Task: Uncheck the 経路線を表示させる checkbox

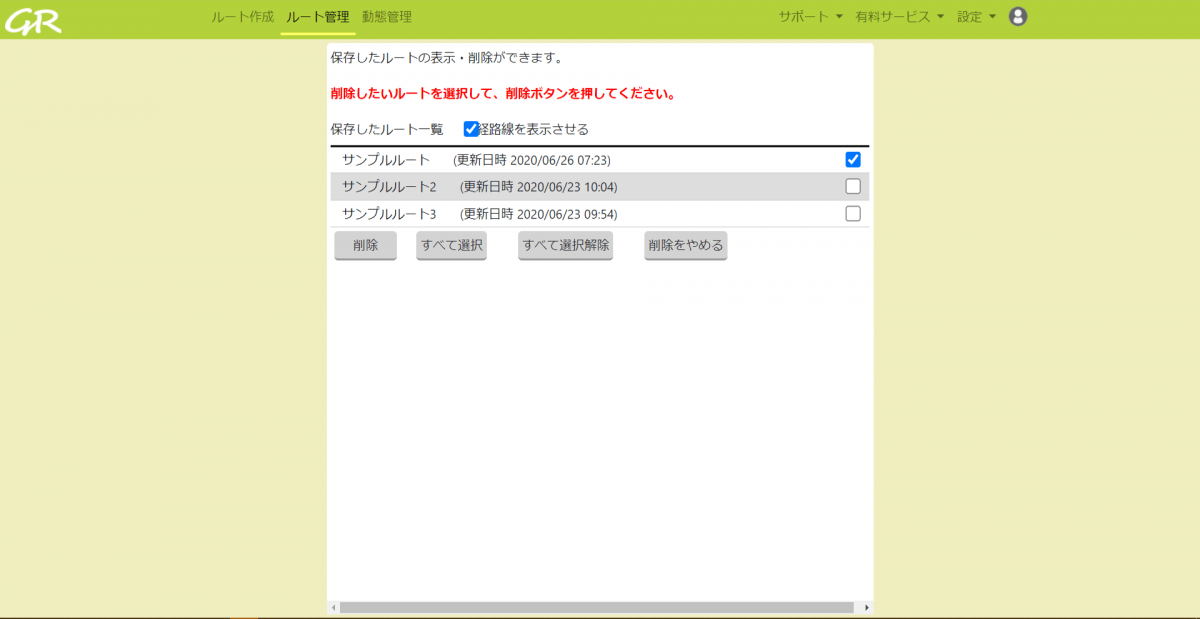Action: tap(470, 128)
